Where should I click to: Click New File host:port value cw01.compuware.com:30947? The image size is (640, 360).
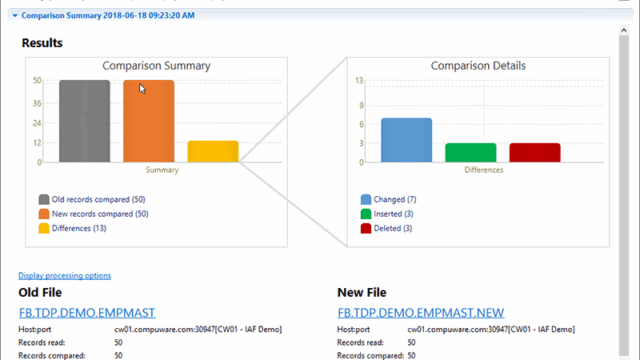tap(491, 329)
